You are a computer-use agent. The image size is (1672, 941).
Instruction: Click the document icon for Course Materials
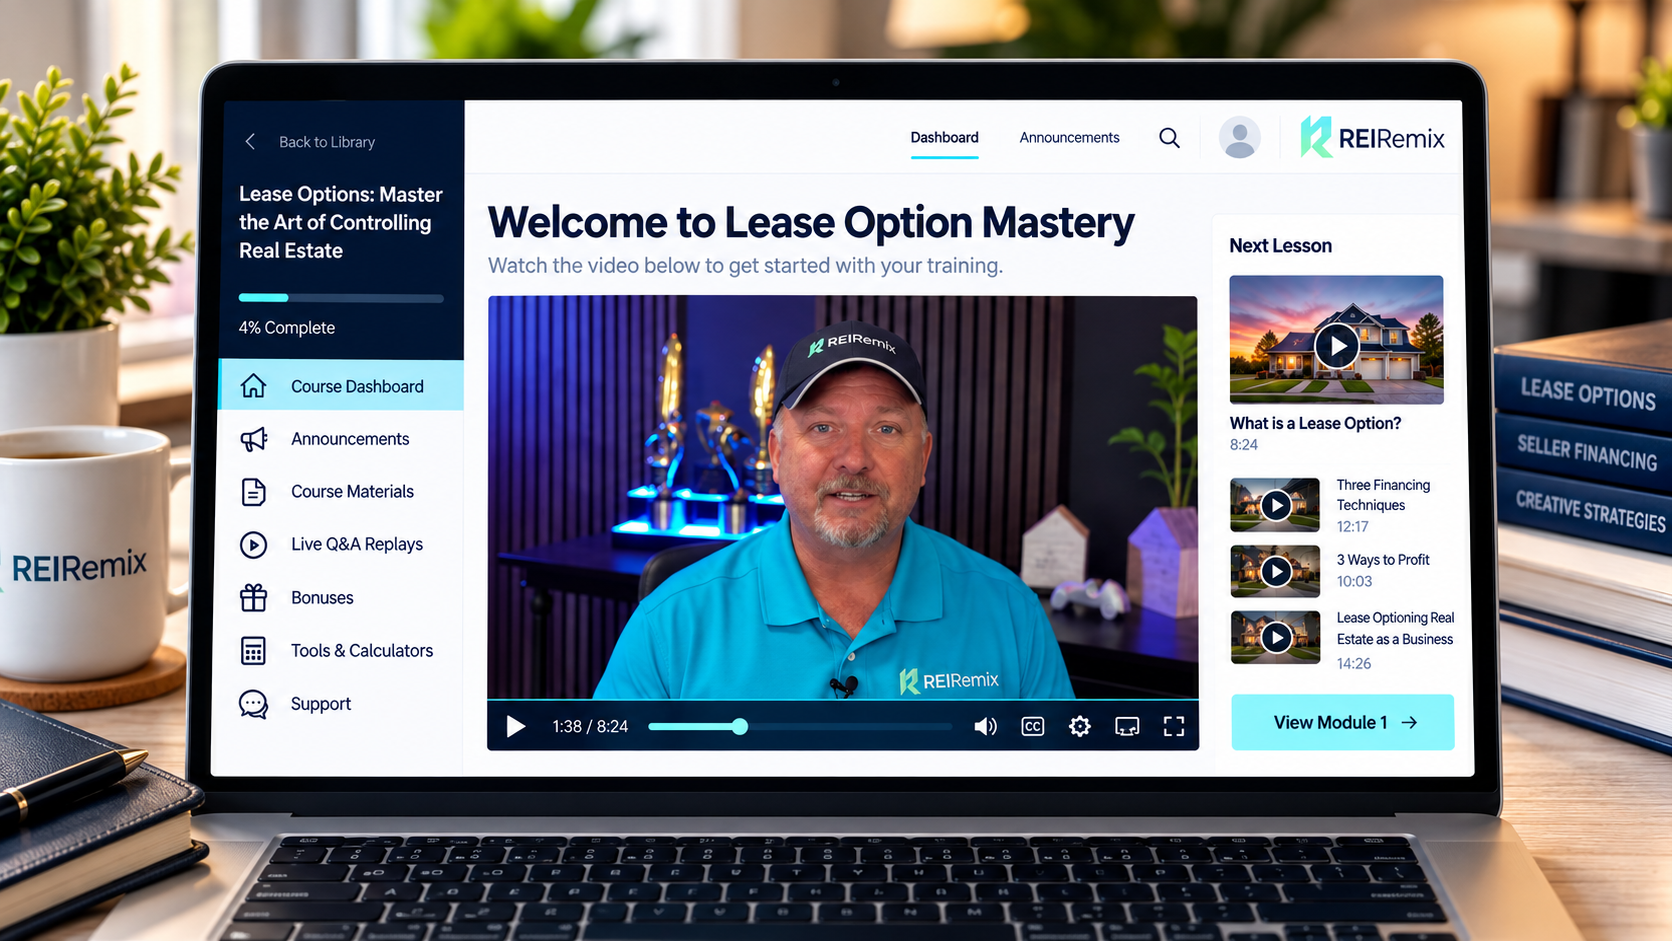point(253,492)
